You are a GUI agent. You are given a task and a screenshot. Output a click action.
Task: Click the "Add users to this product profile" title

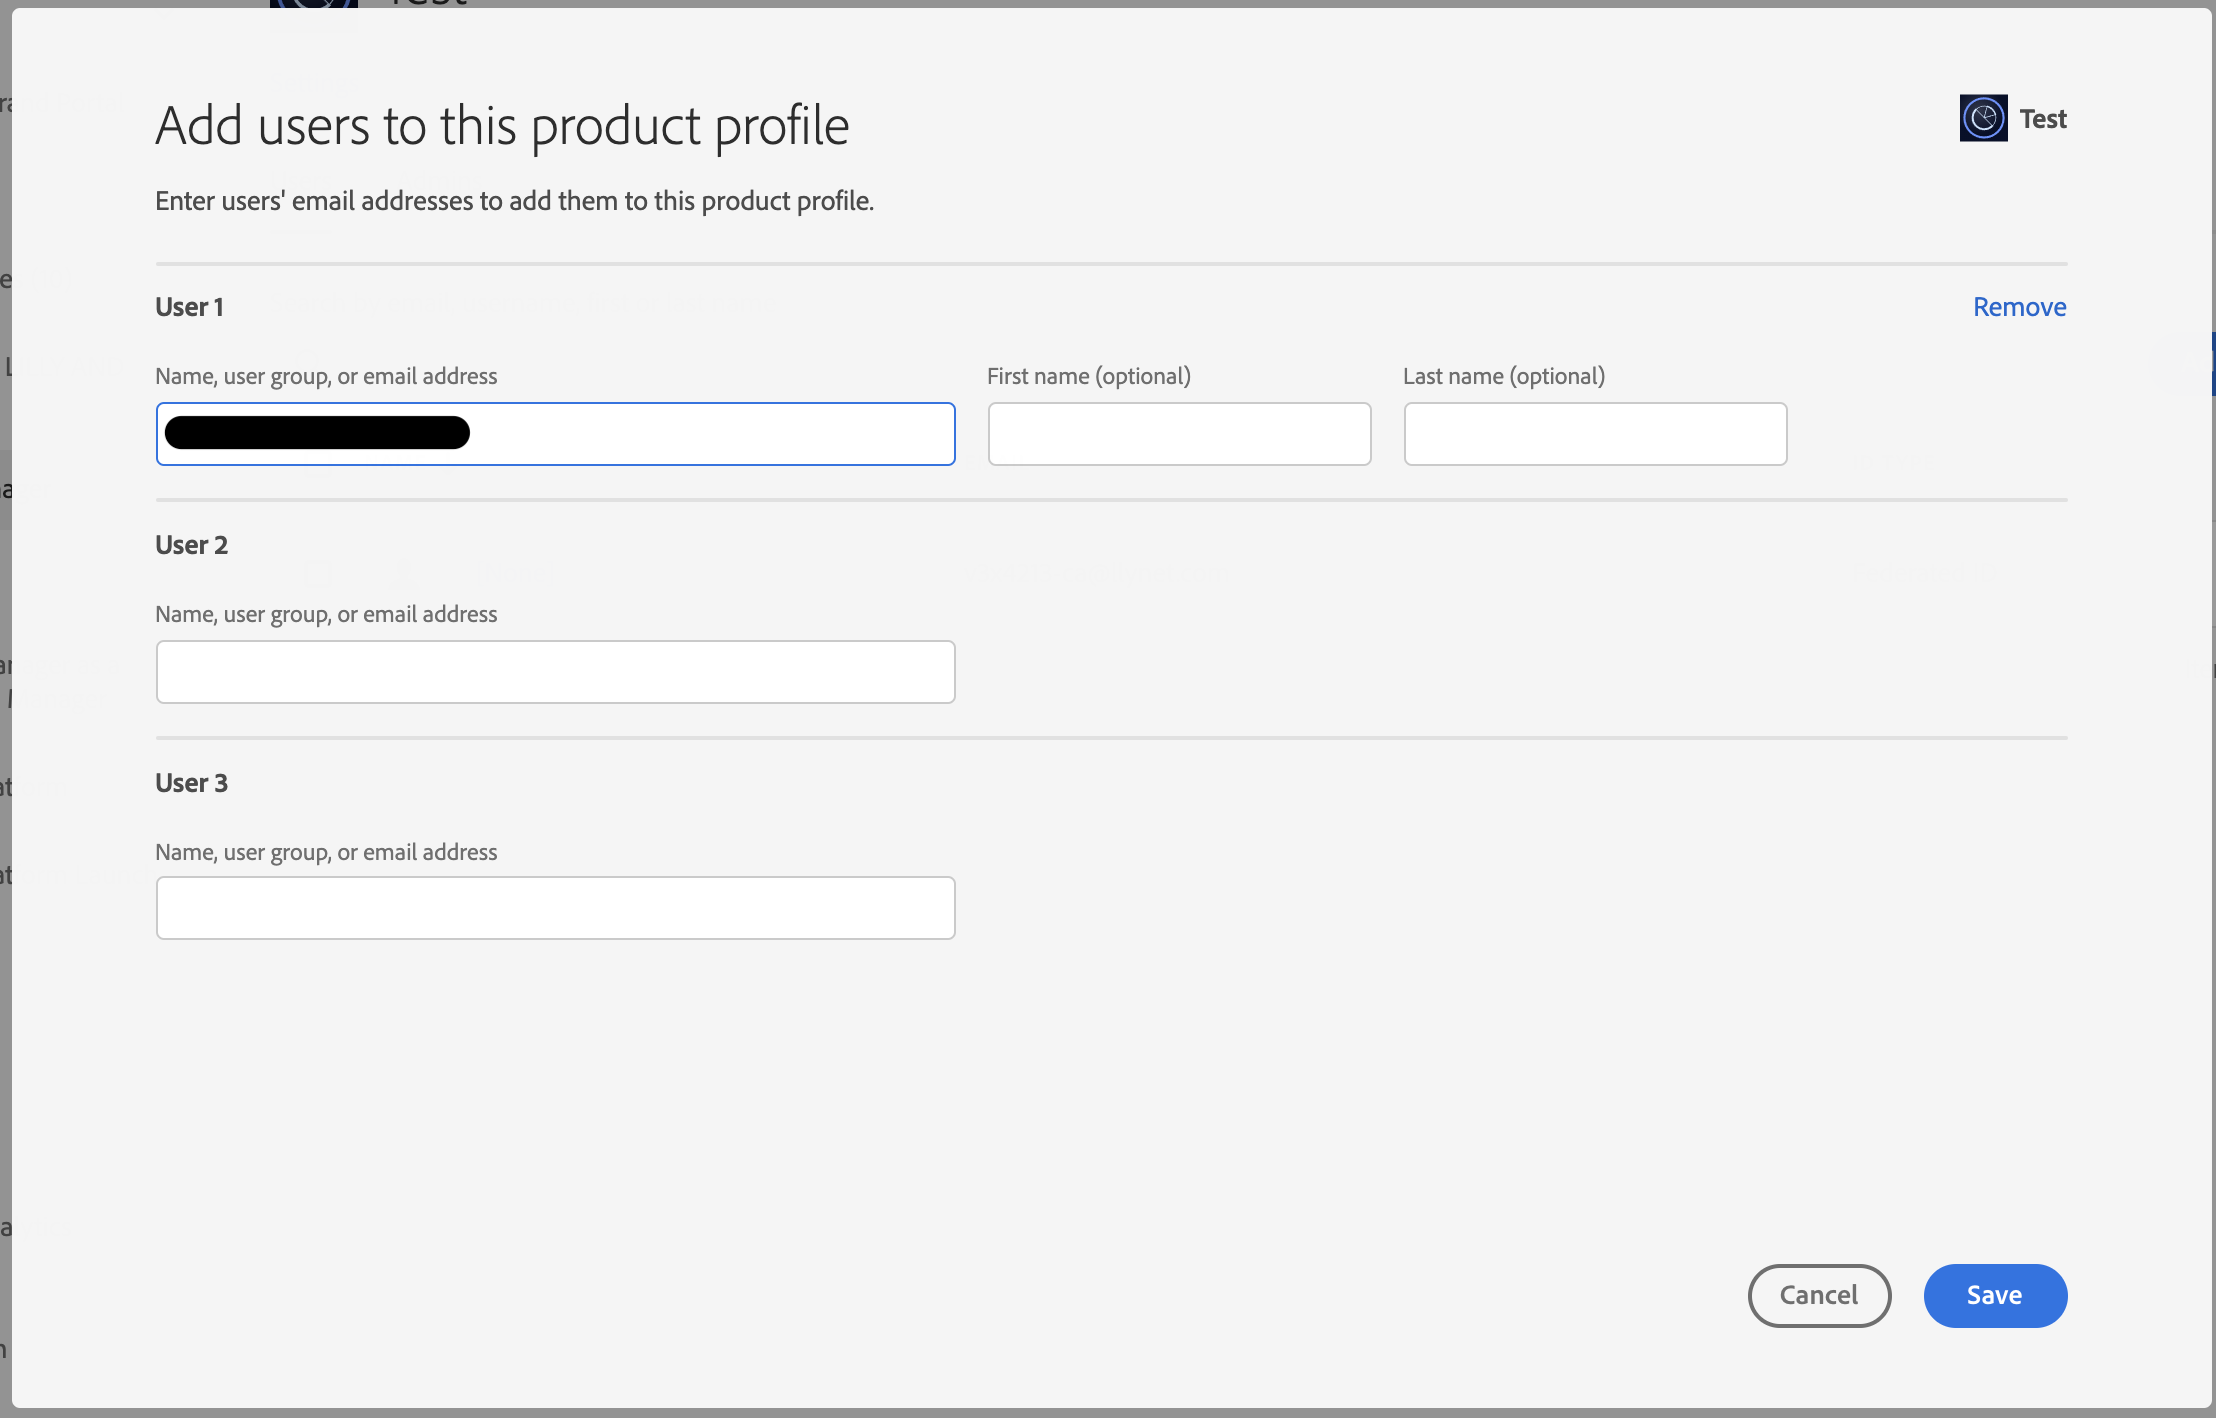pos(502,126)
